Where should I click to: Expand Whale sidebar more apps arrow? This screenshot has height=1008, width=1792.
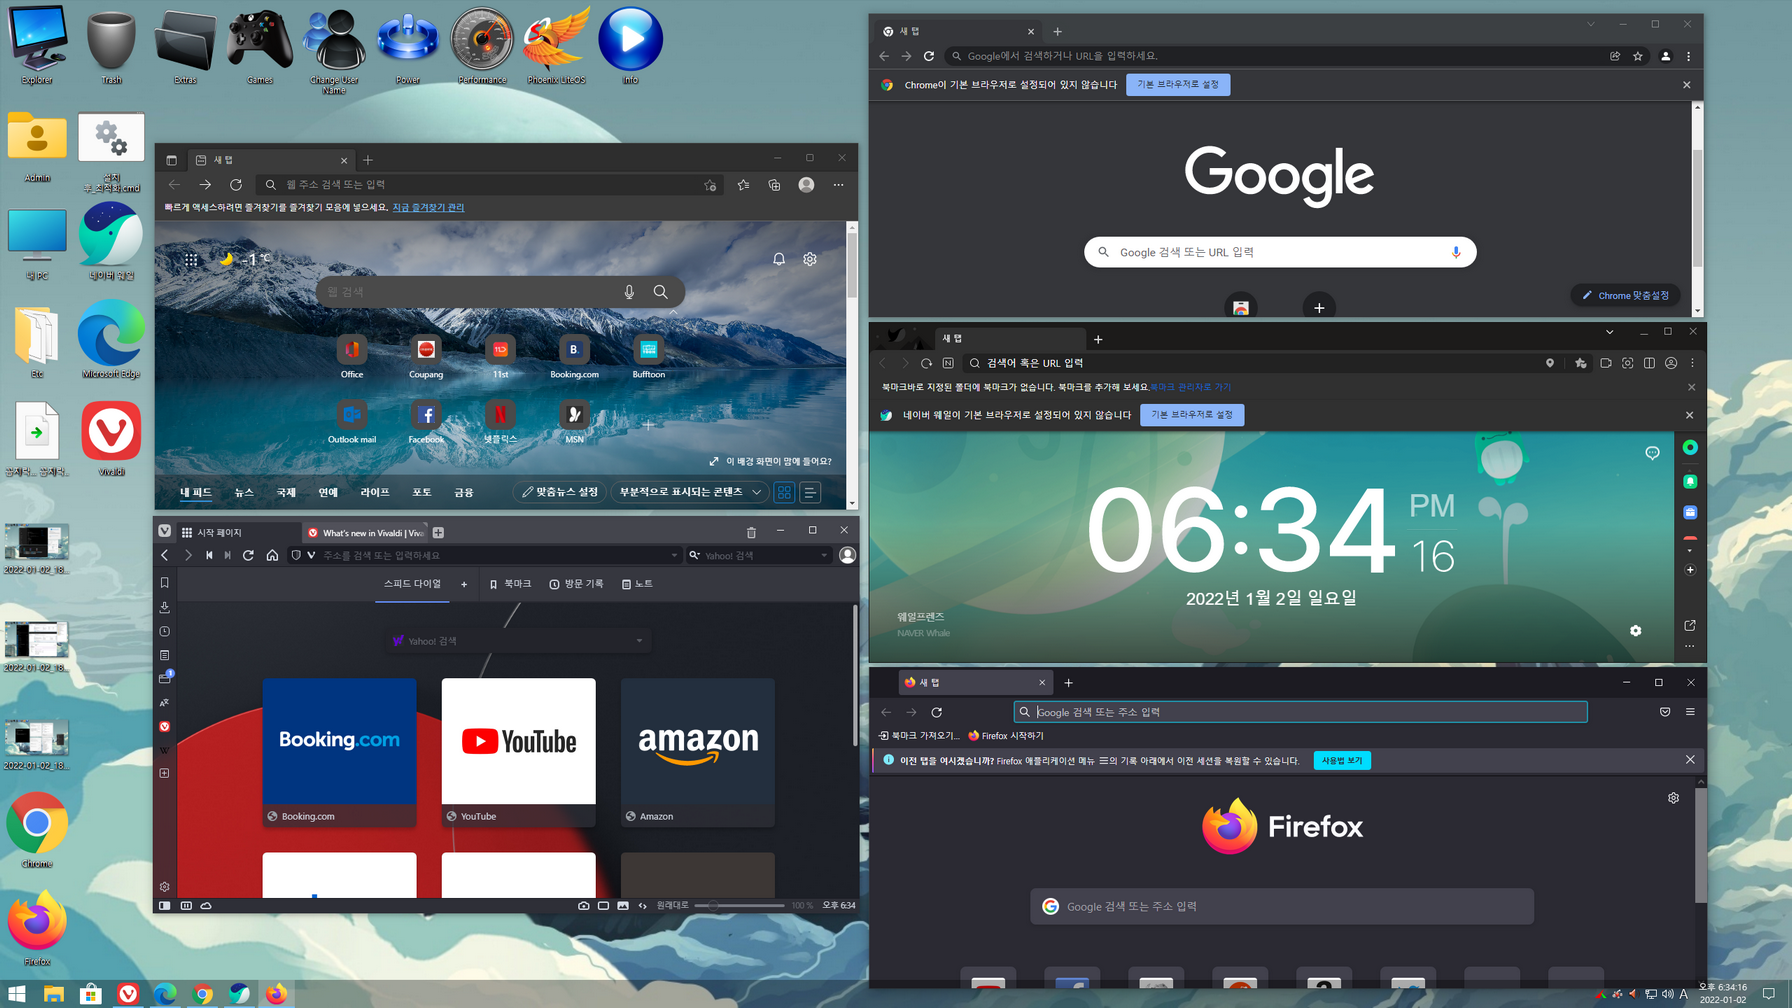coord(1690,550)
